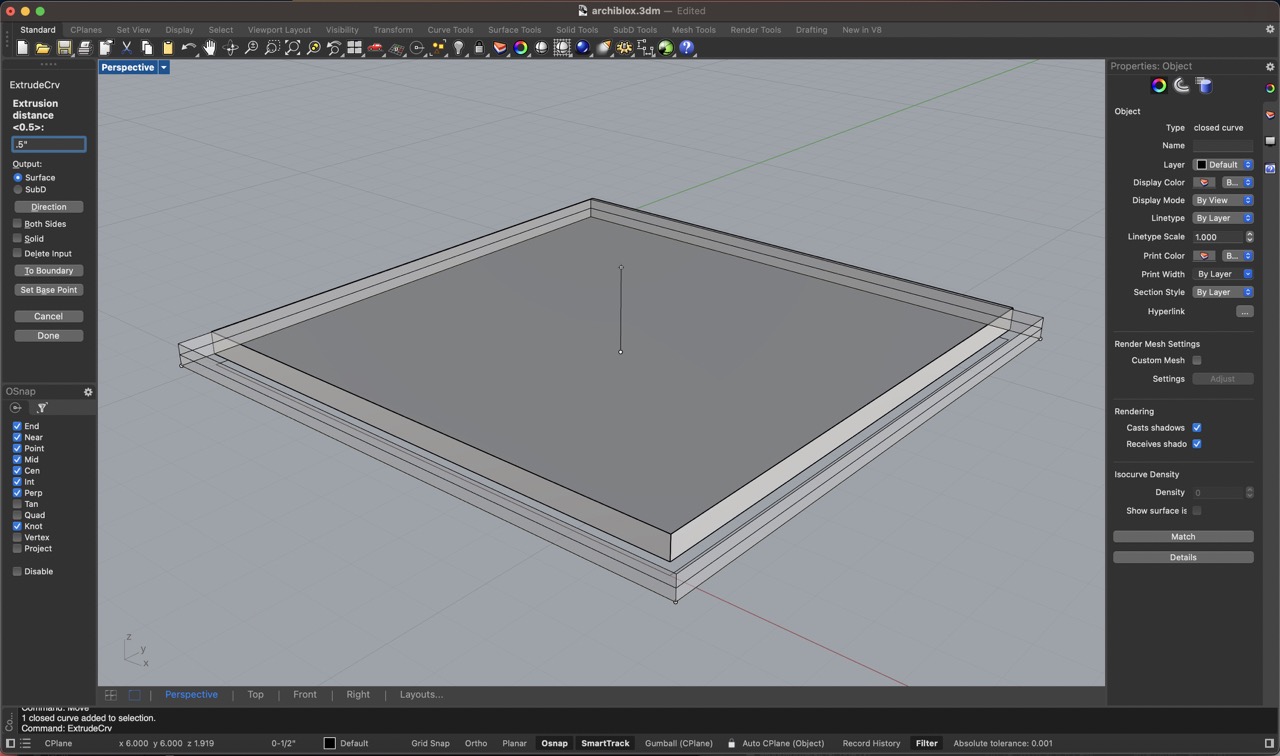Click the Print icon in toolbar
Viewport: 1280px width, 756px height.
(x=85, y=48)
